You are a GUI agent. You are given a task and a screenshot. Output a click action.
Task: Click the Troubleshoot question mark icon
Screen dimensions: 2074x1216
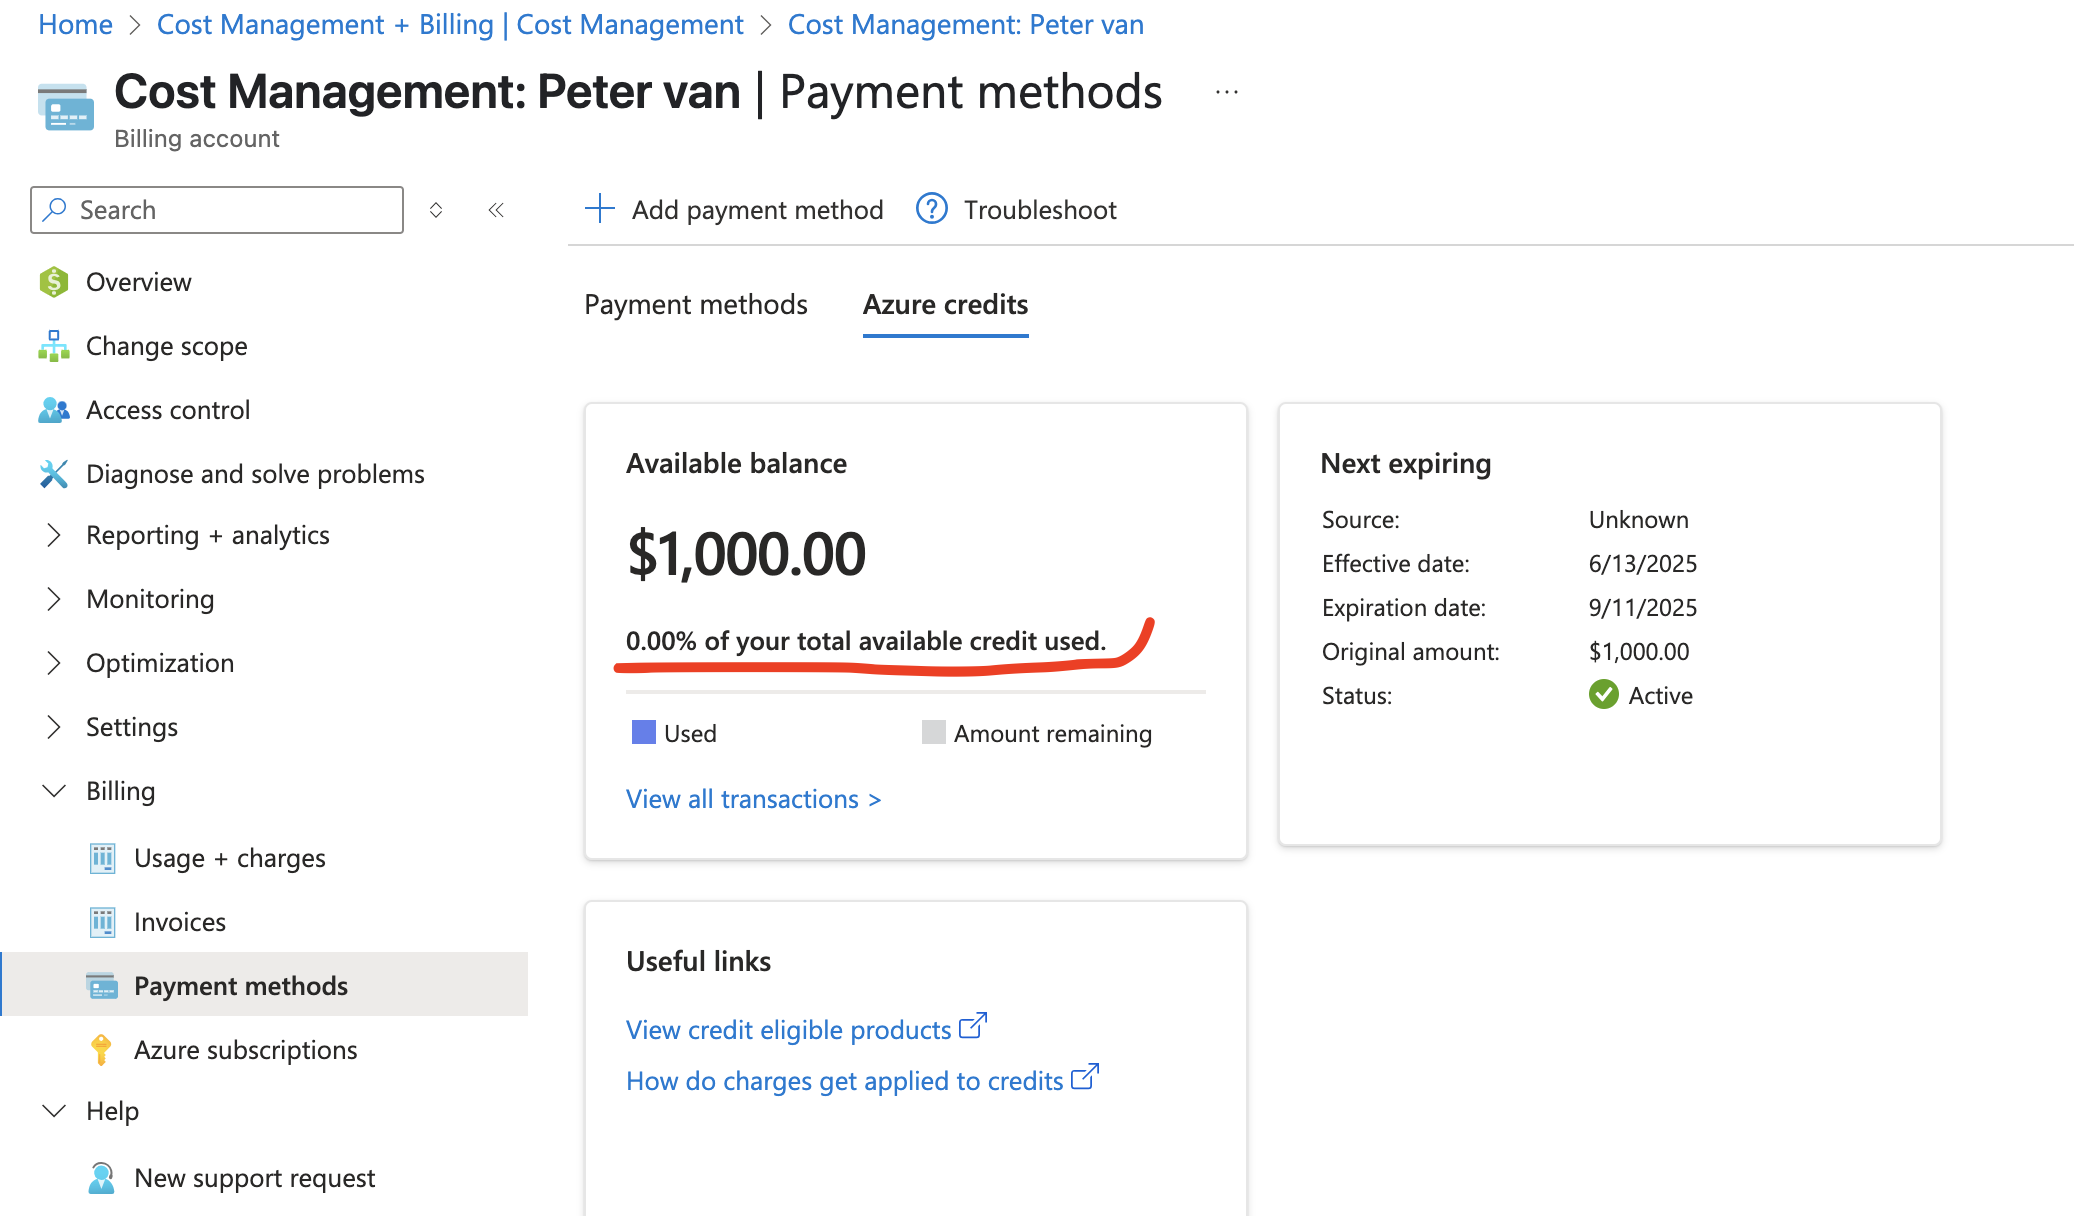pyautogui.click(x=932, y=209)
